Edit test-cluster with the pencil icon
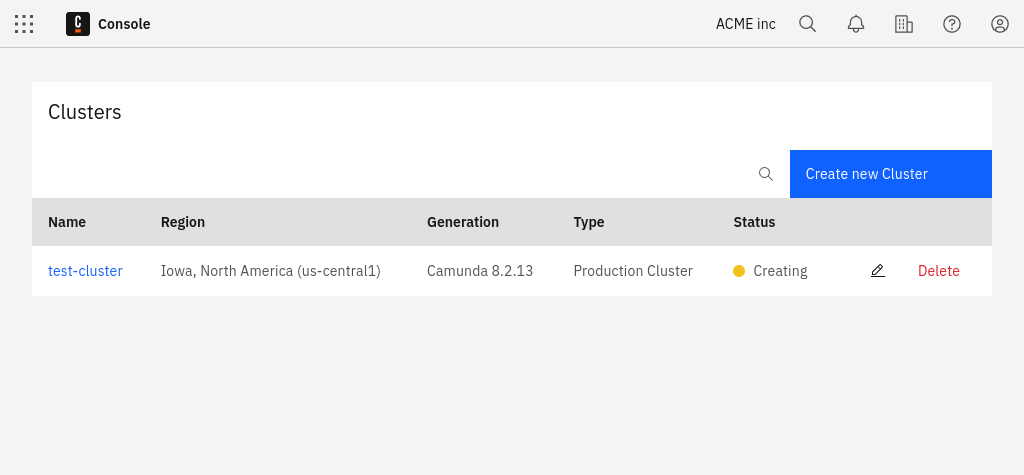Image resolution: width=1024 pixels, height=475 pixels. (878, 270)
